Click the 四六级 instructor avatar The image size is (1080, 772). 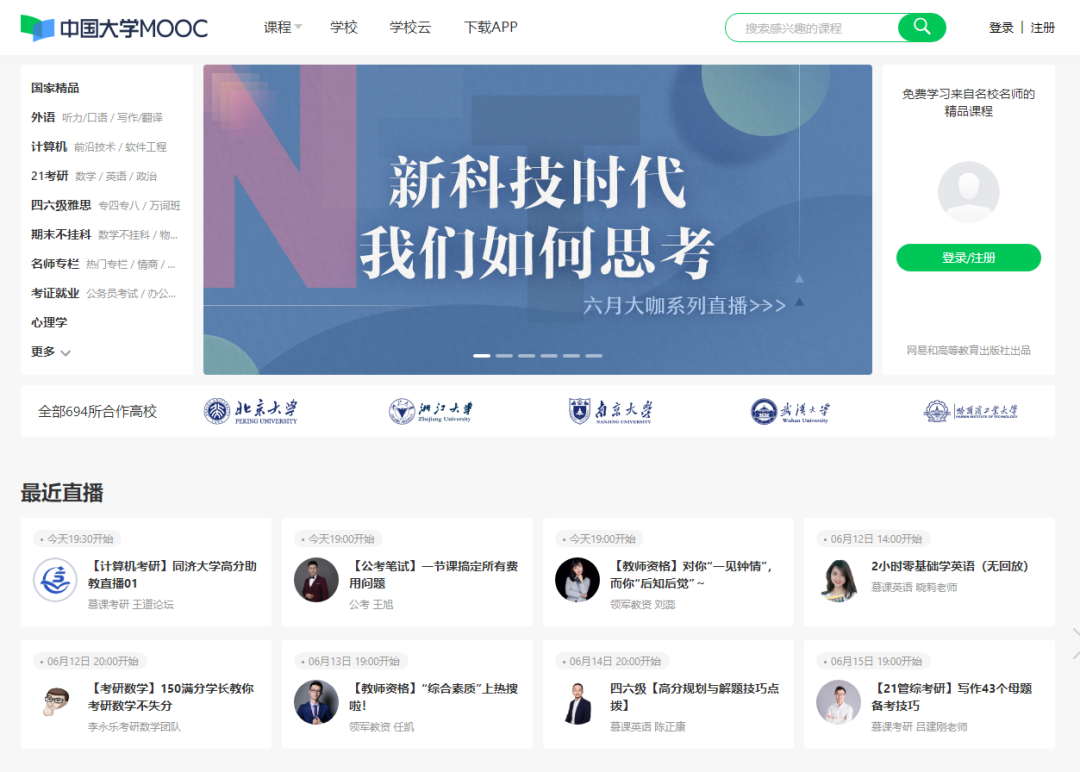coord(577,702)
